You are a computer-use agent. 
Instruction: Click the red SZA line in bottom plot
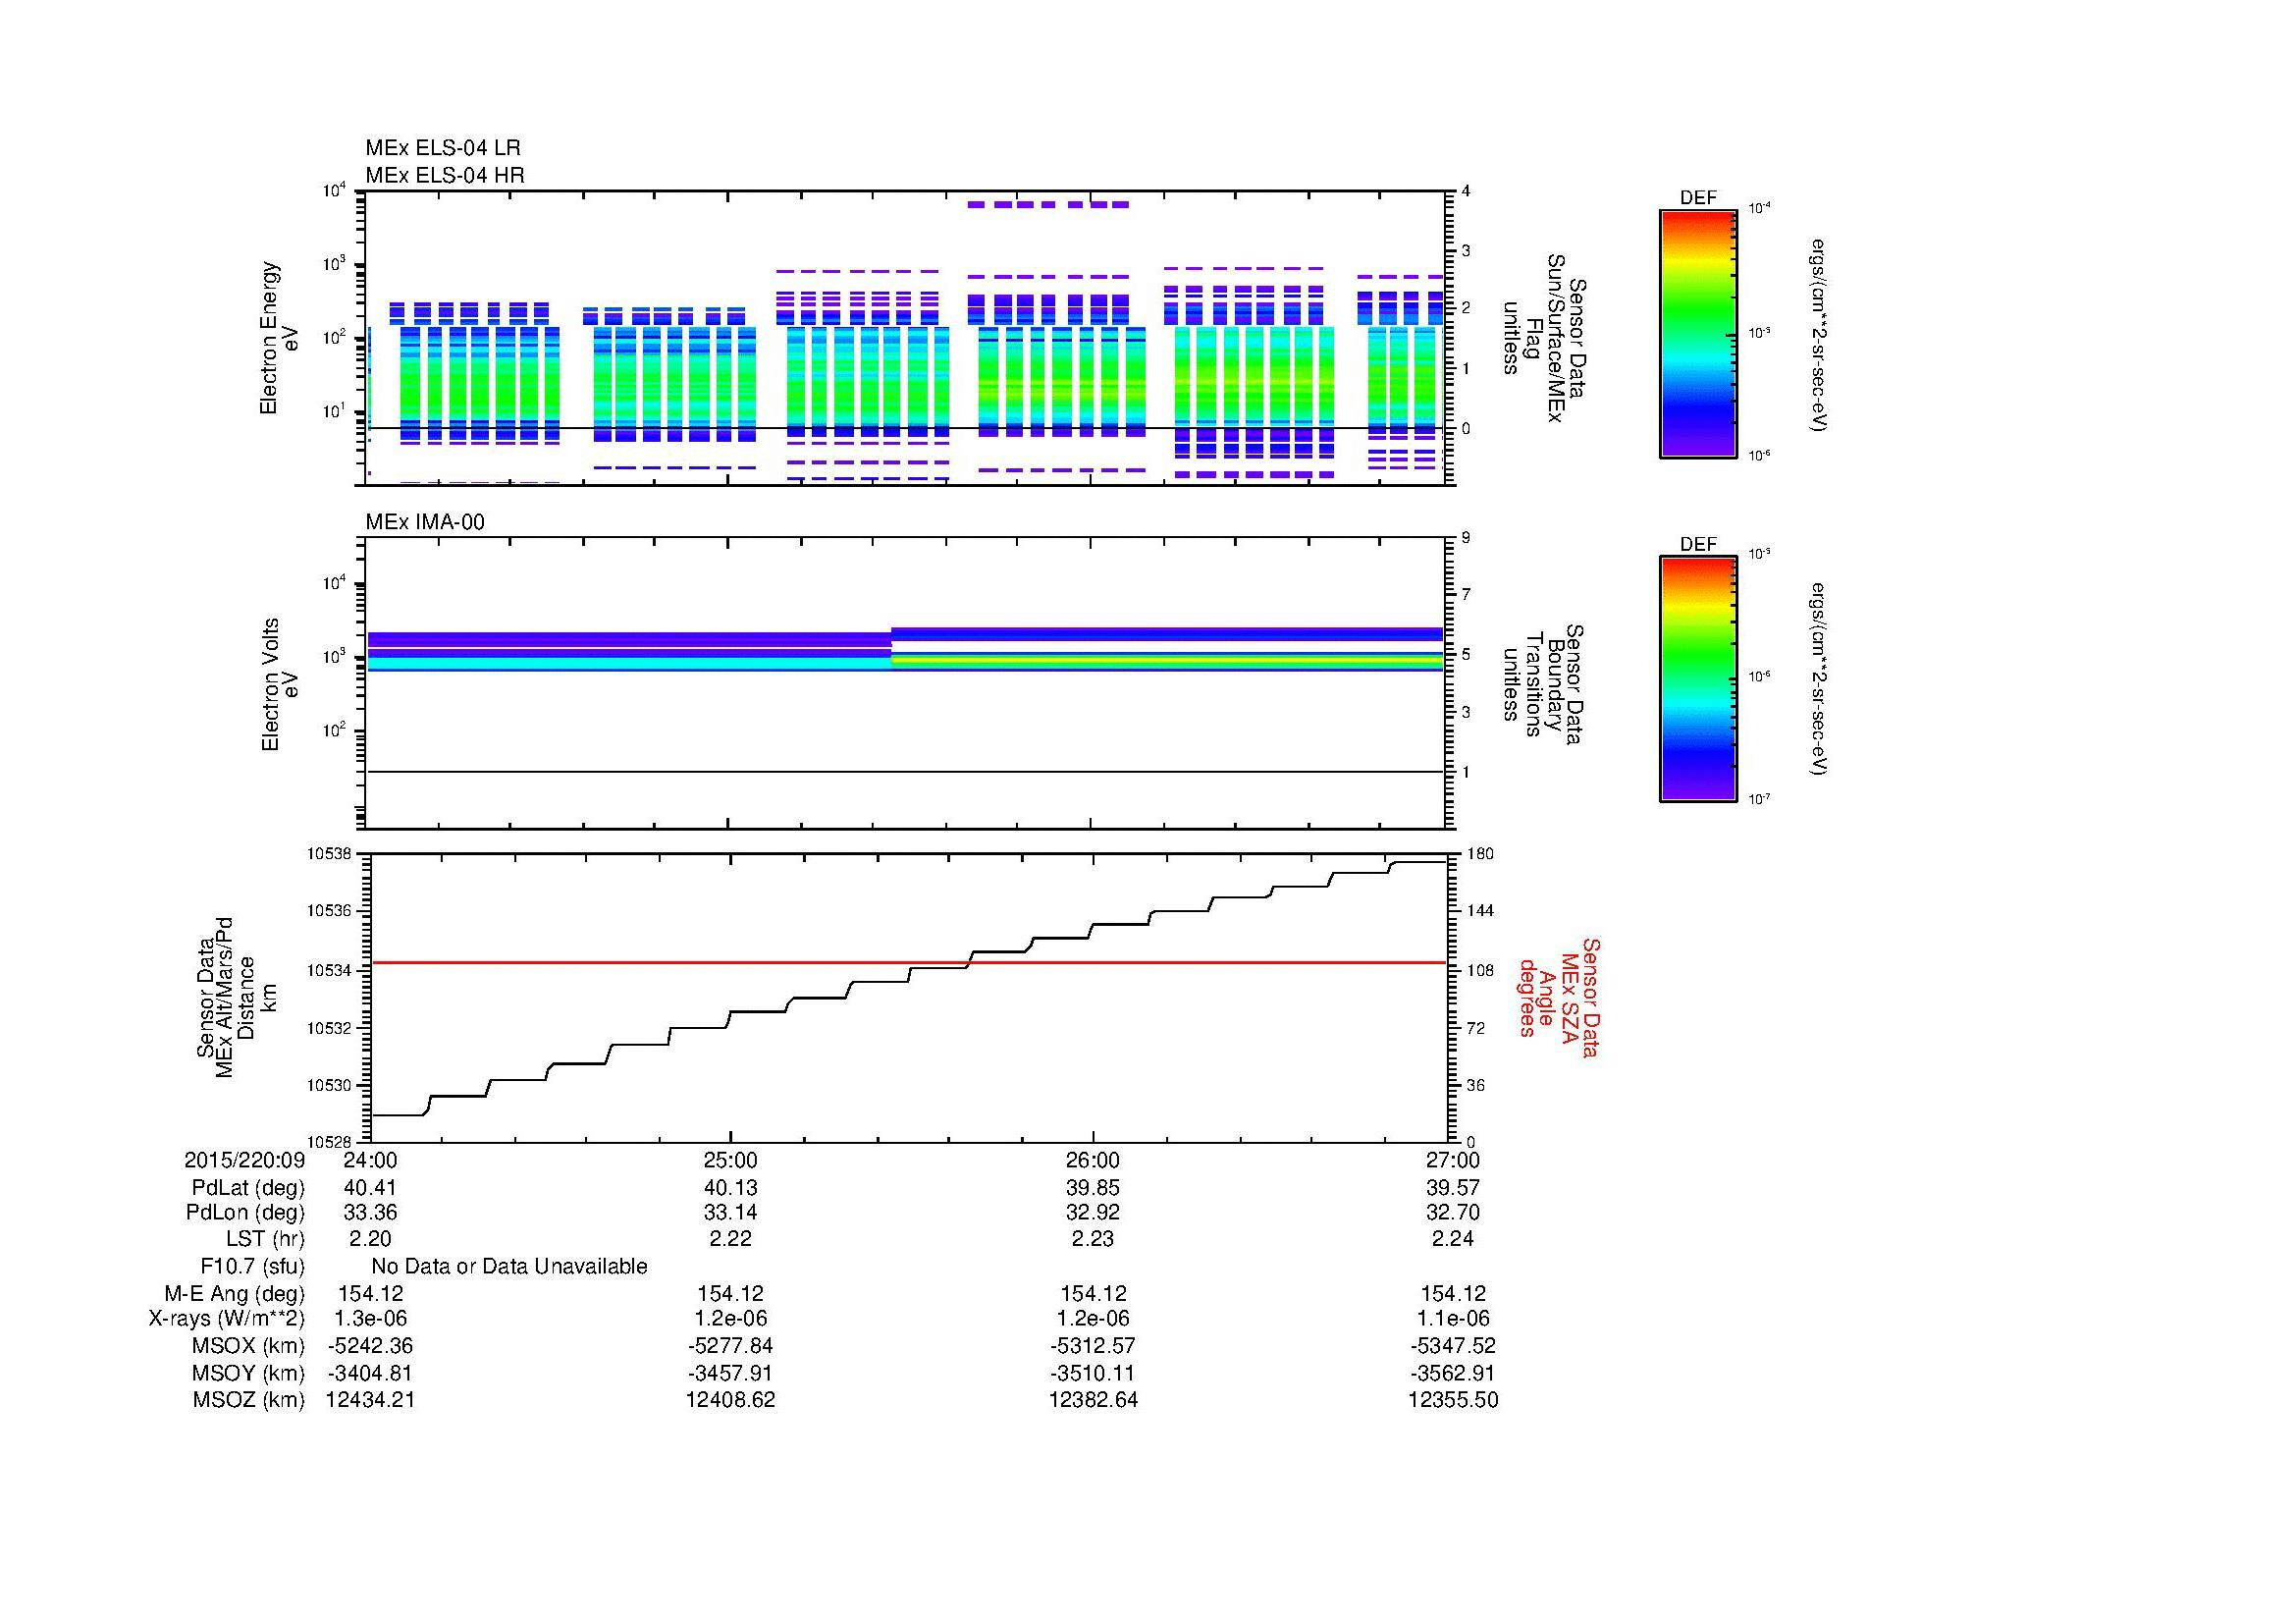pos(908,963)
